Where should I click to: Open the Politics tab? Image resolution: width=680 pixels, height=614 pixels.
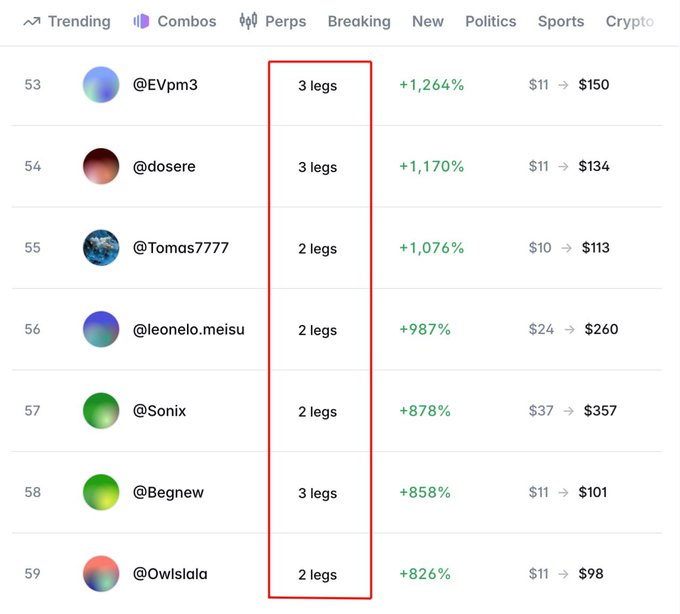point(490,21)
